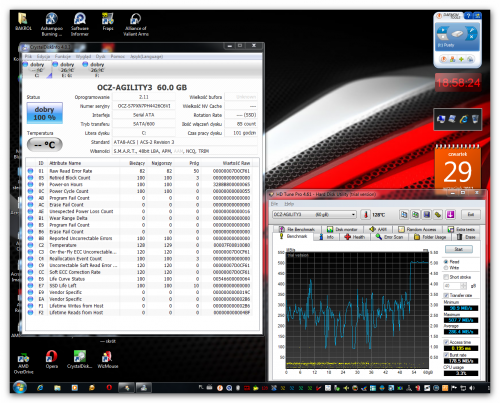Enable the Short stroke checkbox
The height and width of the screenshot is (403, 500).
tap(446, 277)
